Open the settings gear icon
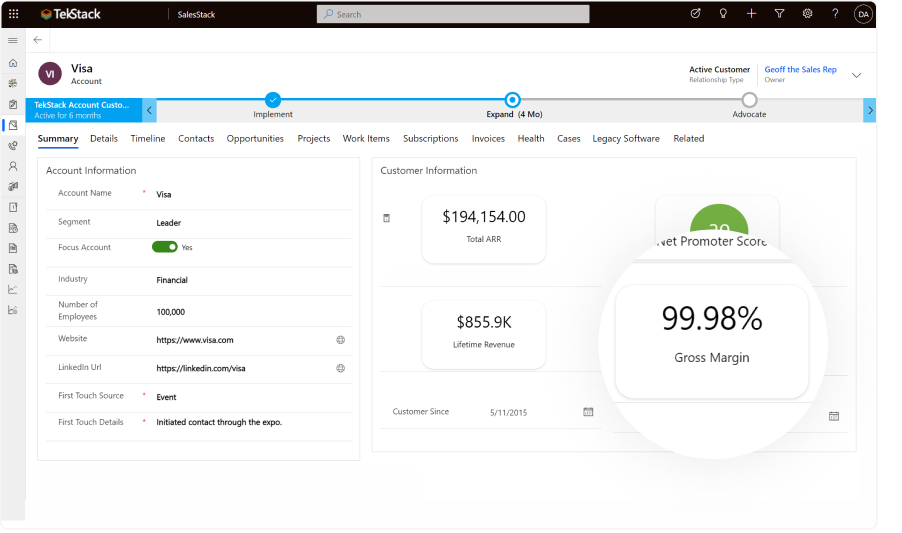Image resolution: width=902 pixels, height=533 pixels. pos(807,14)
